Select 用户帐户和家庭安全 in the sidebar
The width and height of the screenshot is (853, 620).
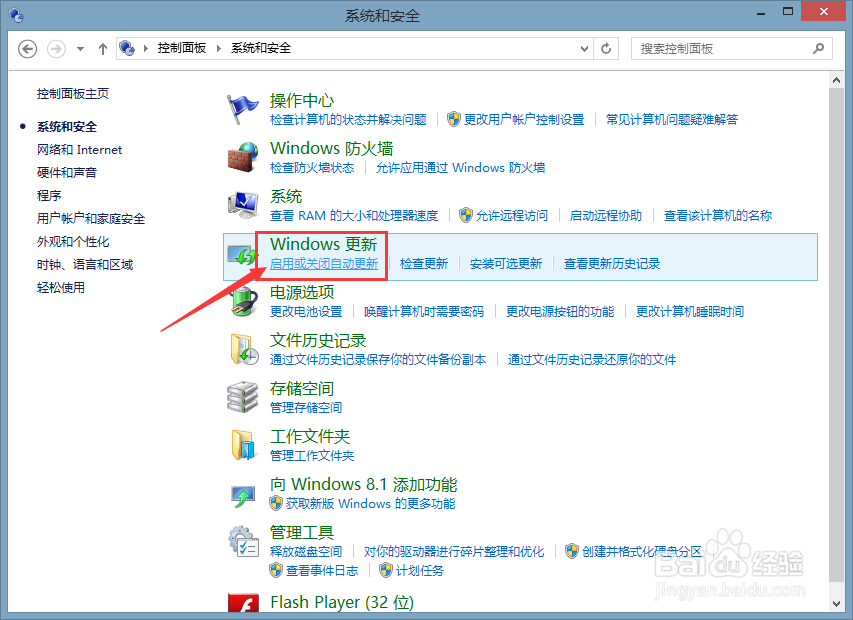[91, 219]
